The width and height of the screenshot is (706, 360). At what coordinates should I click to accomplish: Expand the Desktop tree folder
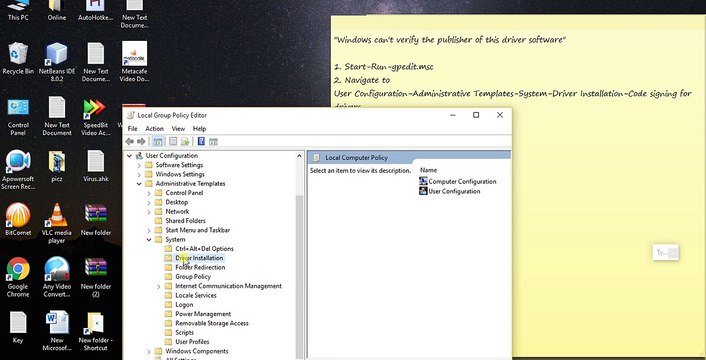tap(149, 202)
